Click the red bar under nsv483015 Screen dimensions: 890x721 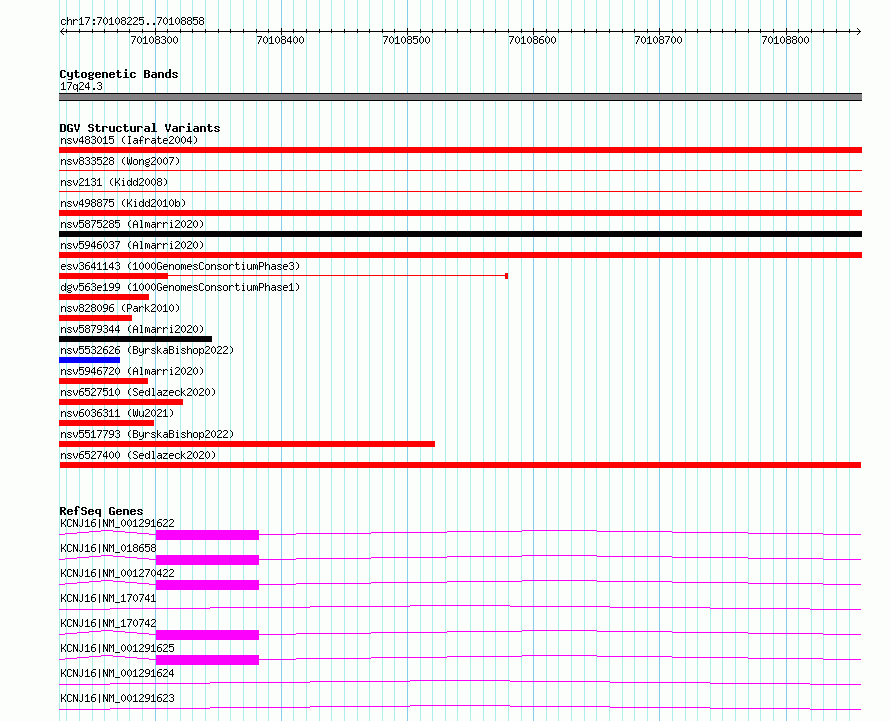click(x=460, y=150)
